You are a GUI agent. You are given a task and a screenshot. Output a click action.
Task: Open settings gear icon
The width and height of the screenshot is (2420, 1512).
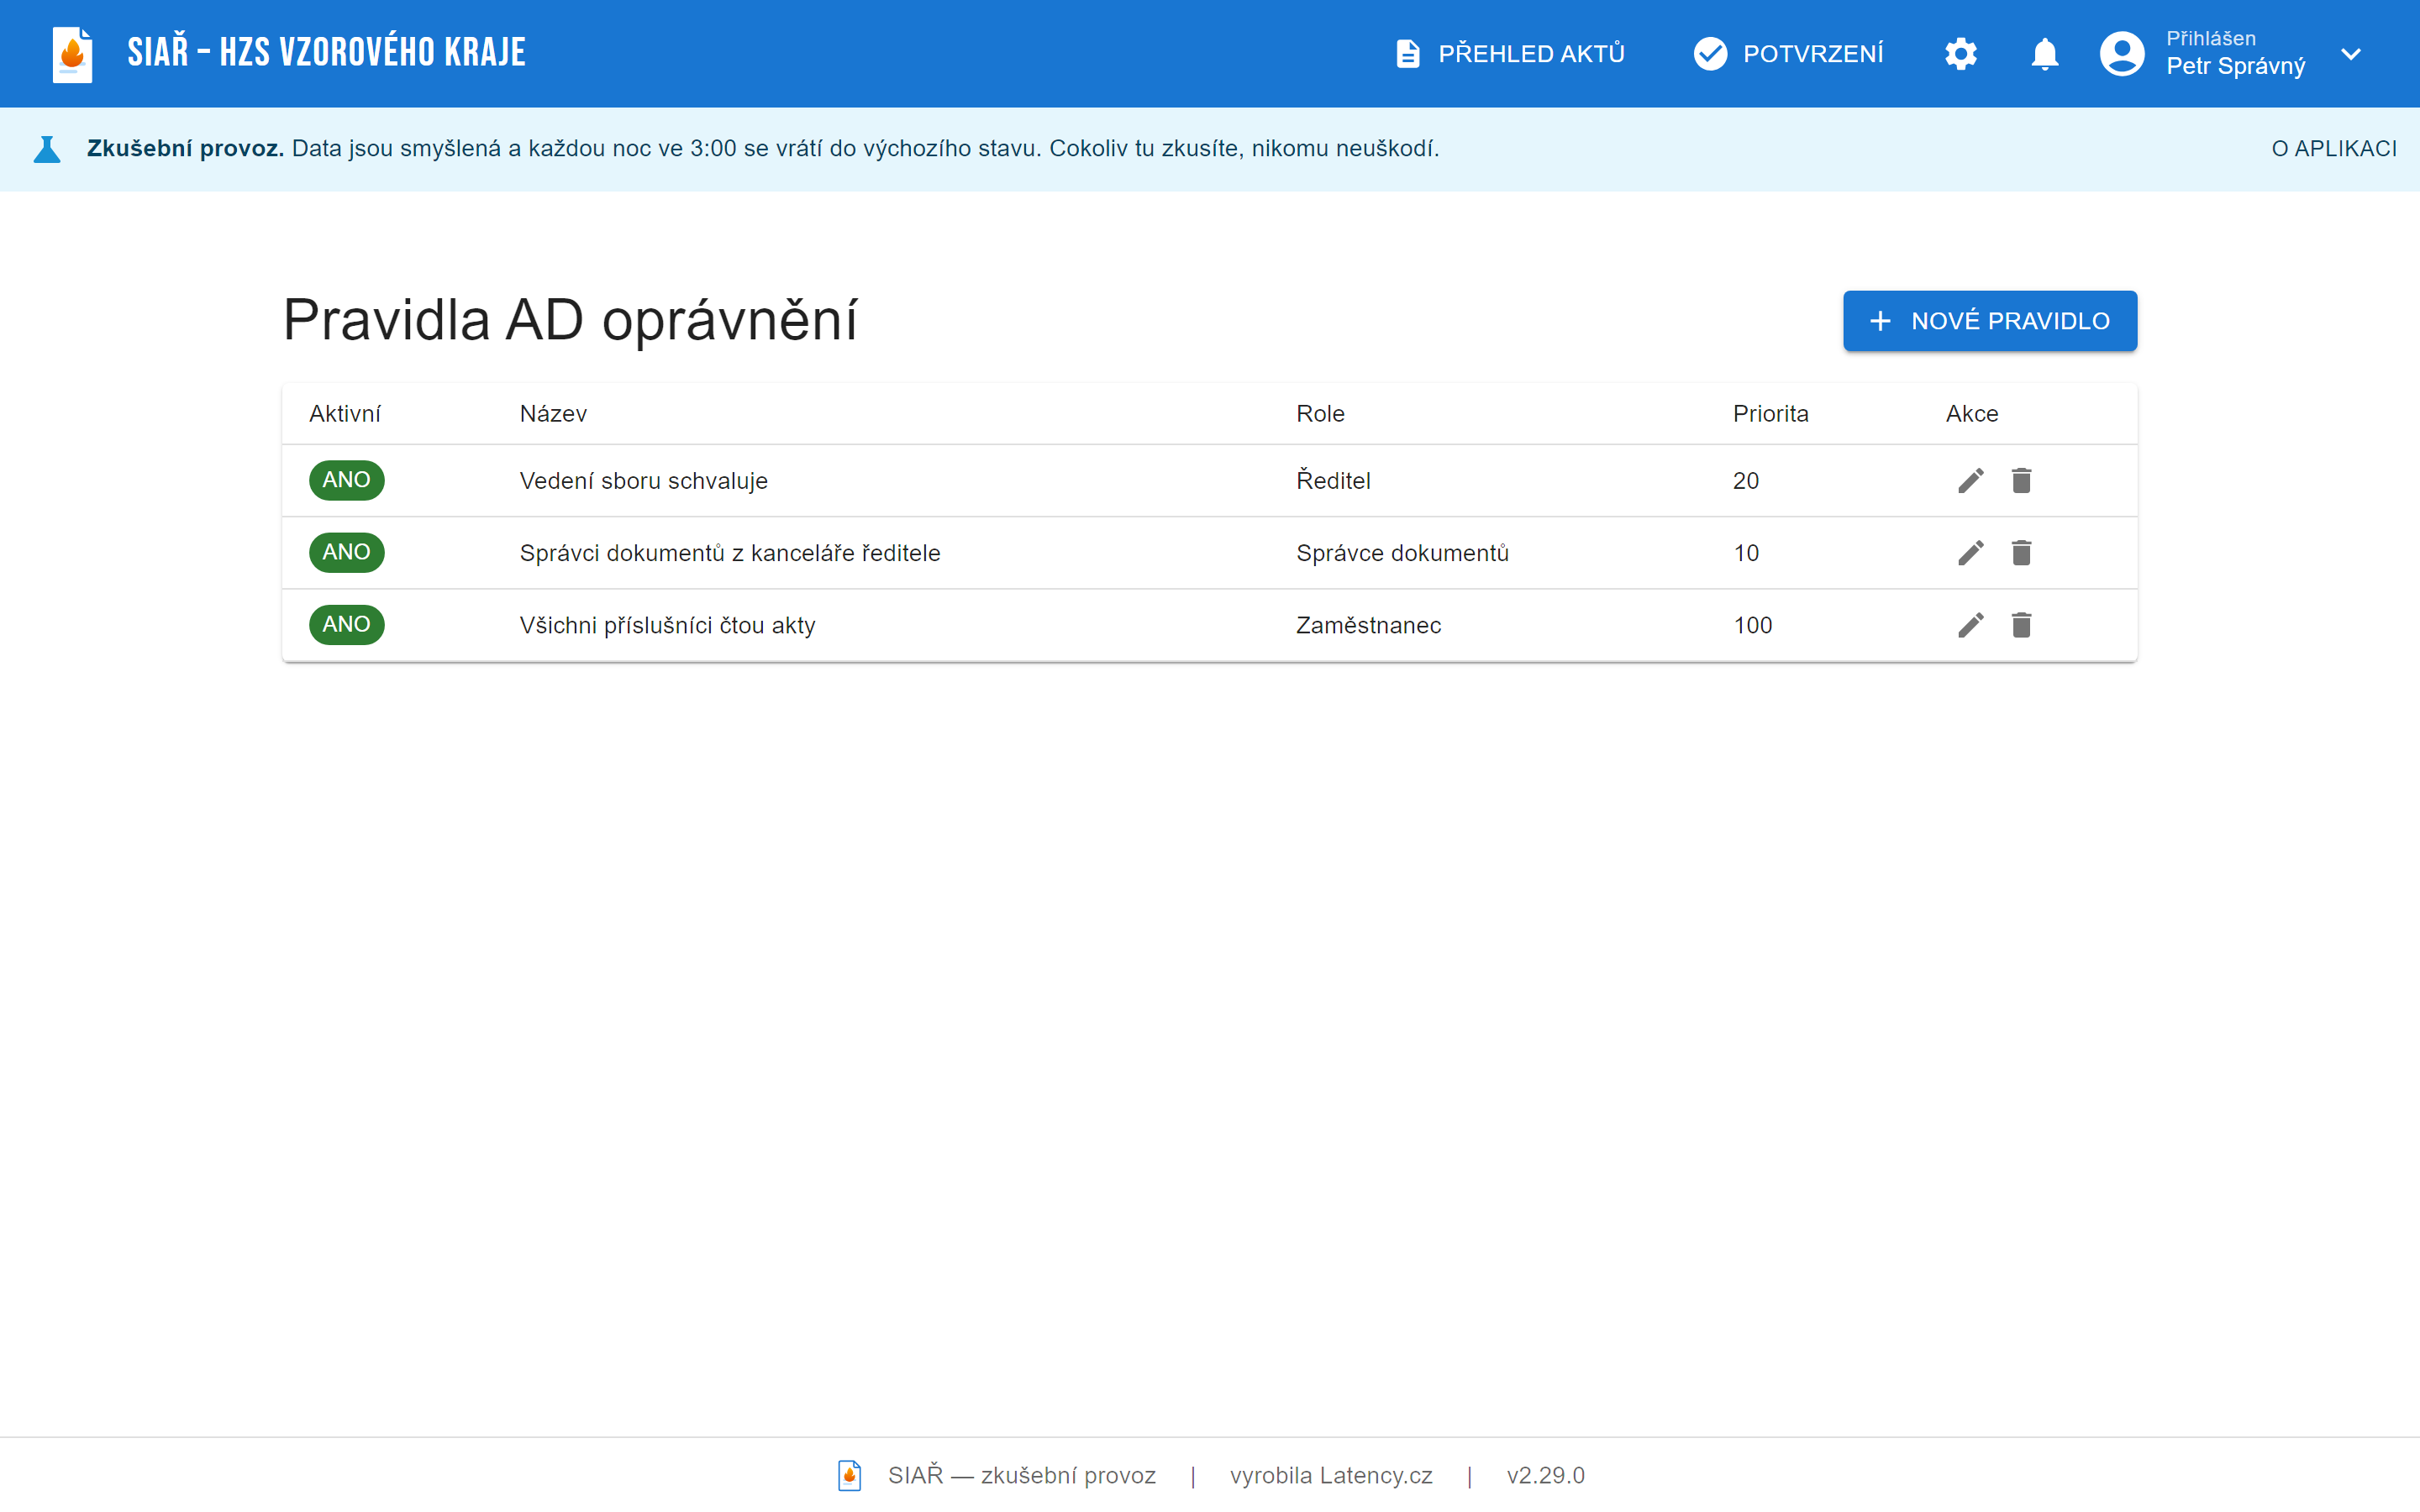click(x=1961, y=54)
